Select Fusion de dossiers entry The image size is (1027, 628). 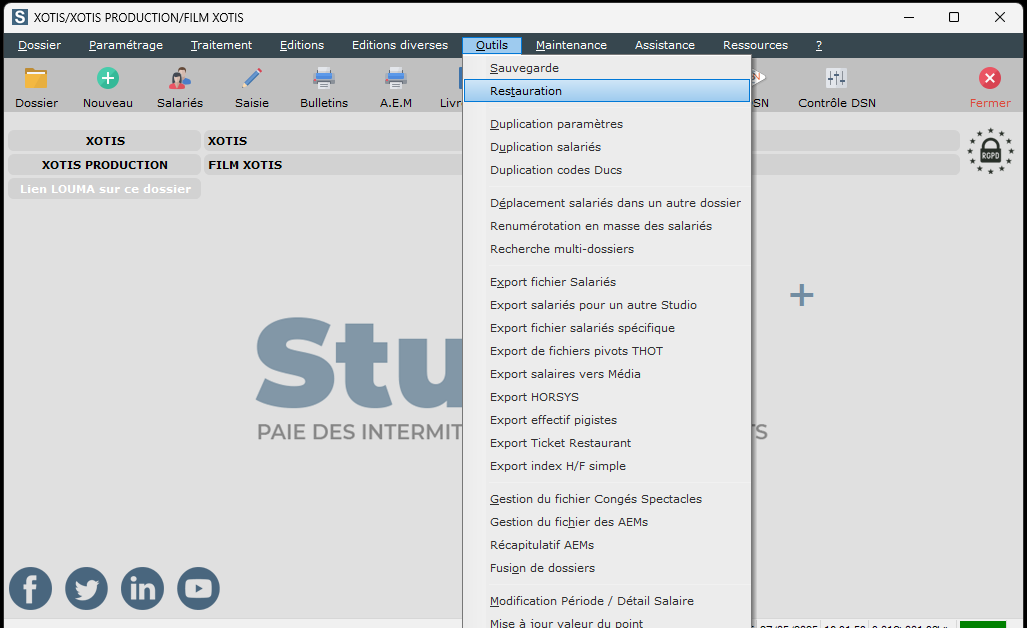[607, 568]
